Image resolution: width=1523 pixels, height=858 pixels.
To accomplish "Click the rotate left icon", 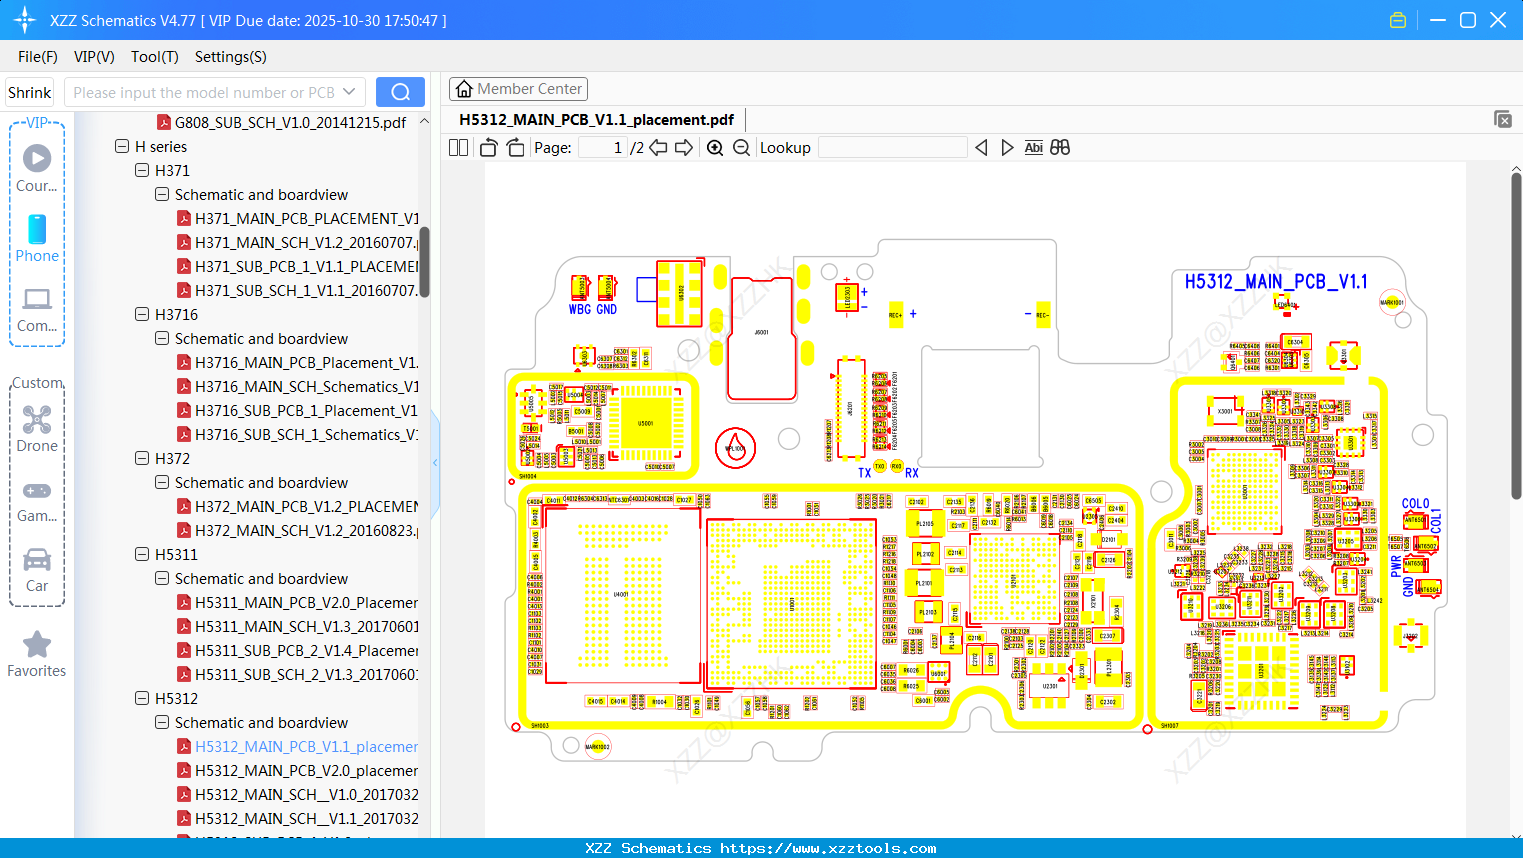I will point(487,147).
